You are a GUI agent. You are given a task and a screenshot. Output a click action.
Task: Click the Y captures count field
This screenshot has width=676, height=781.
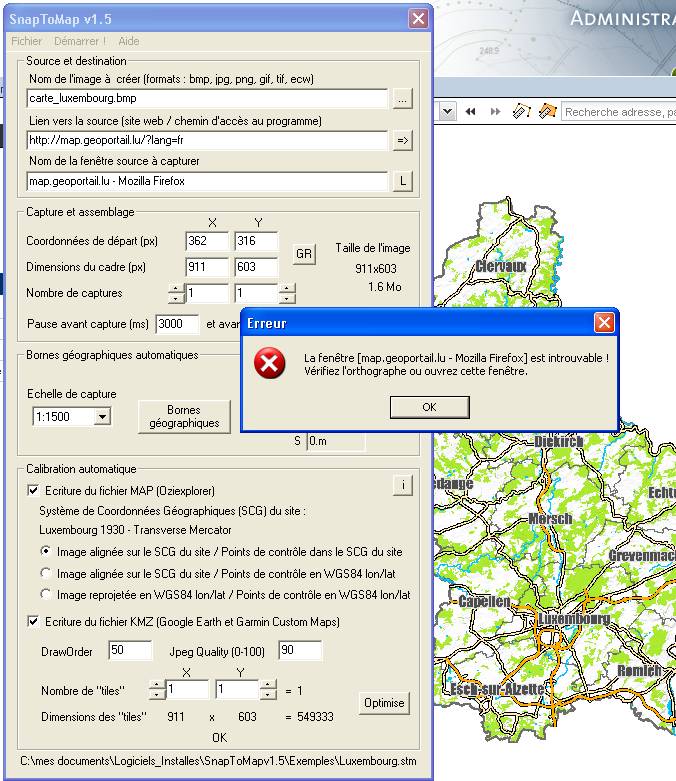(x=256, y=293)
